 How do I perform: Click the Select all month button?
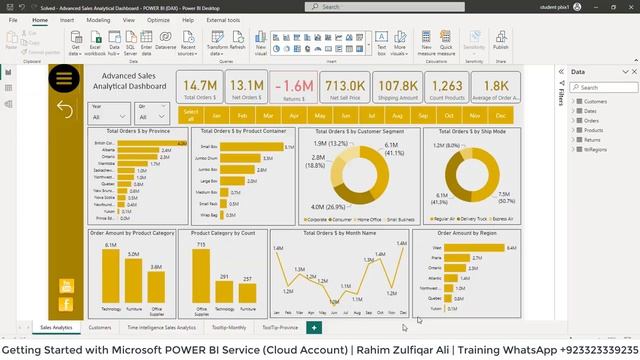coord(191,116)
